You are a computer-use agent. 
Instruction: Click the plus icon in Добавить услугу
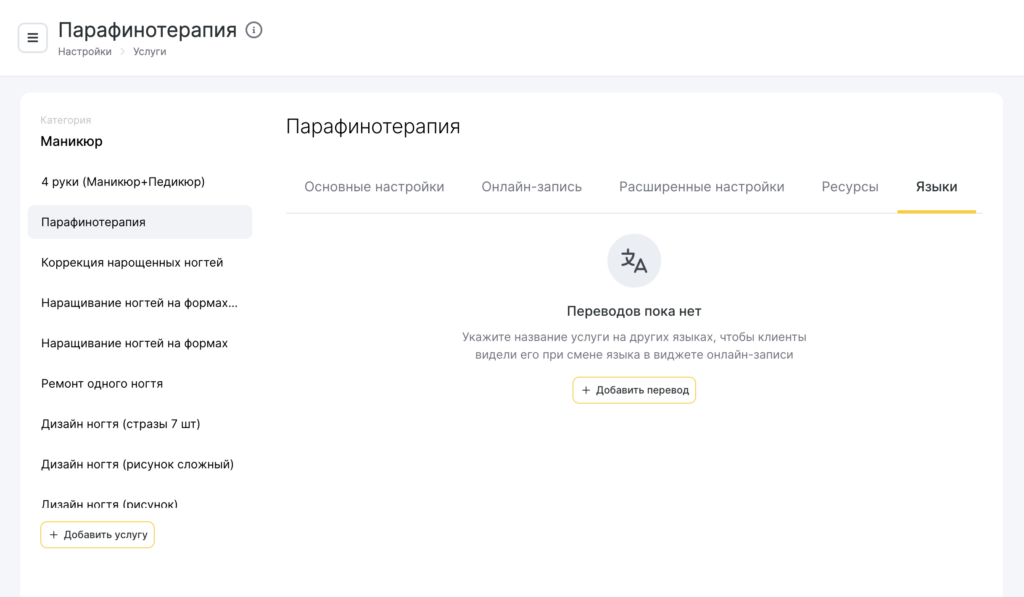(54, 534)
